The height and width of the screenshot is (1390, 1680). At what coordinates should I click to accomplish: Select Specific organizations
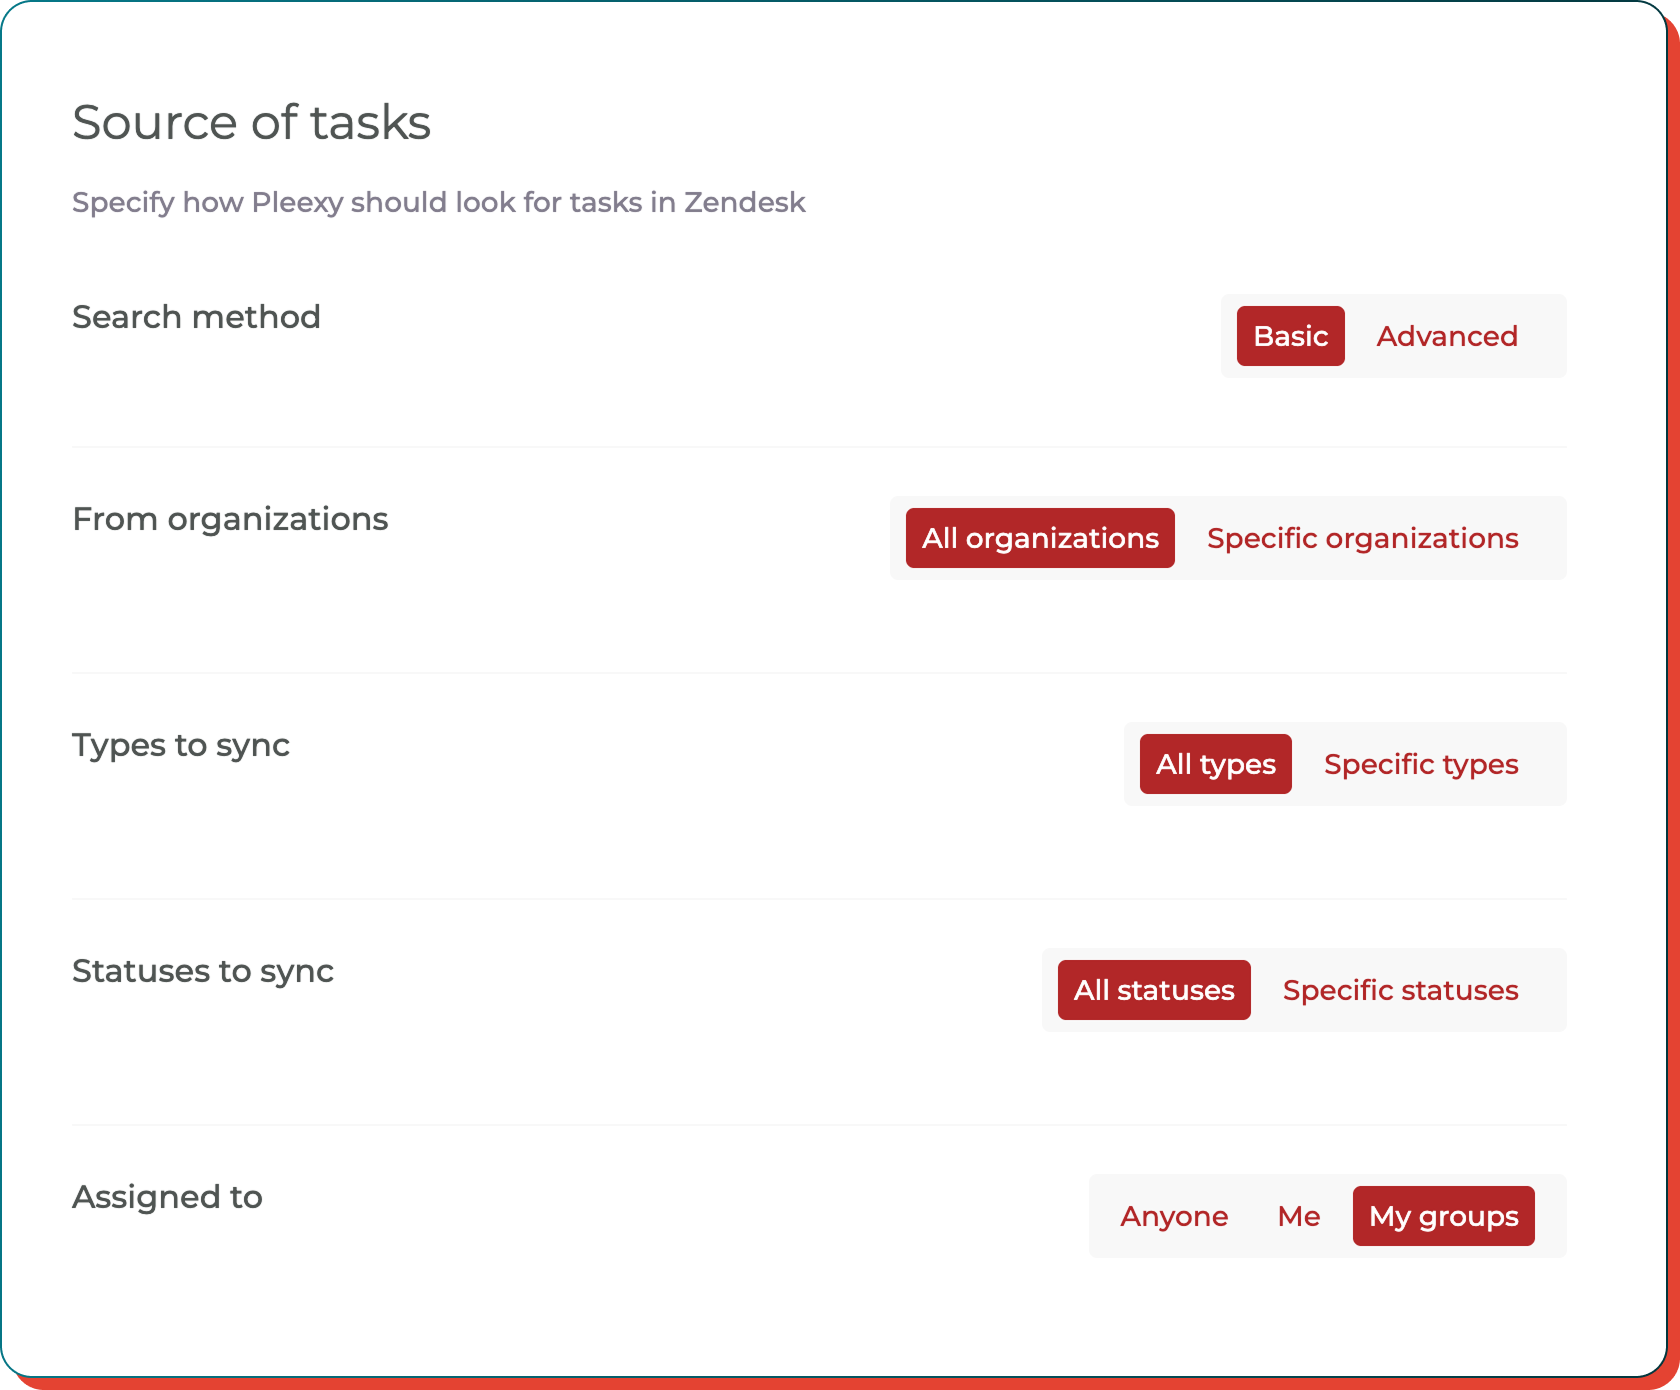coord(1362,538)
